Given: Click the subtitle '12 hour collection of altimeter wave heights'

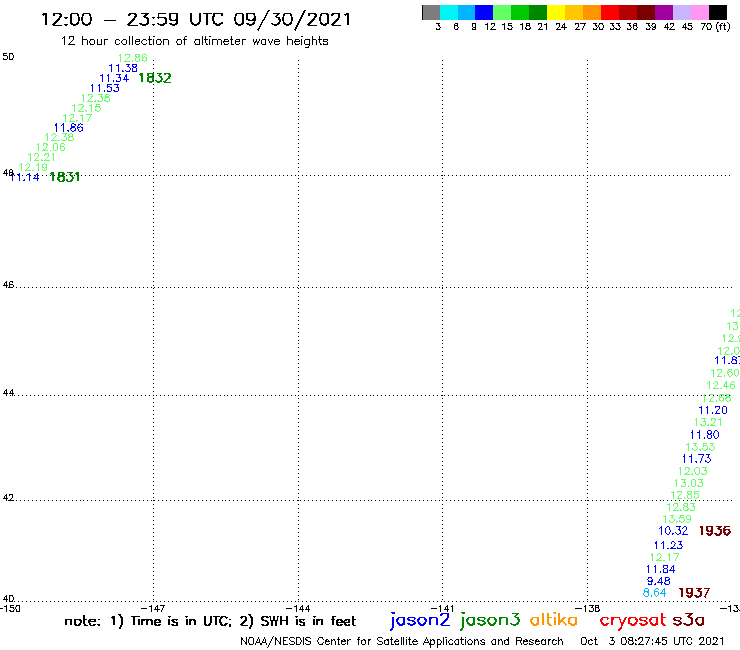Looking at the screenshot, I should coord(194,41).
